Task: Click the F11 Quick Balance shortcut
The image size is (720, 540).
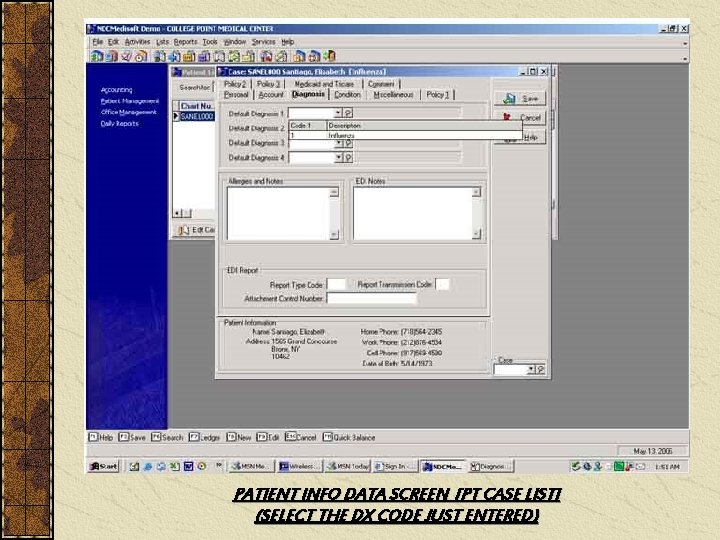Action: pos(349,437)
